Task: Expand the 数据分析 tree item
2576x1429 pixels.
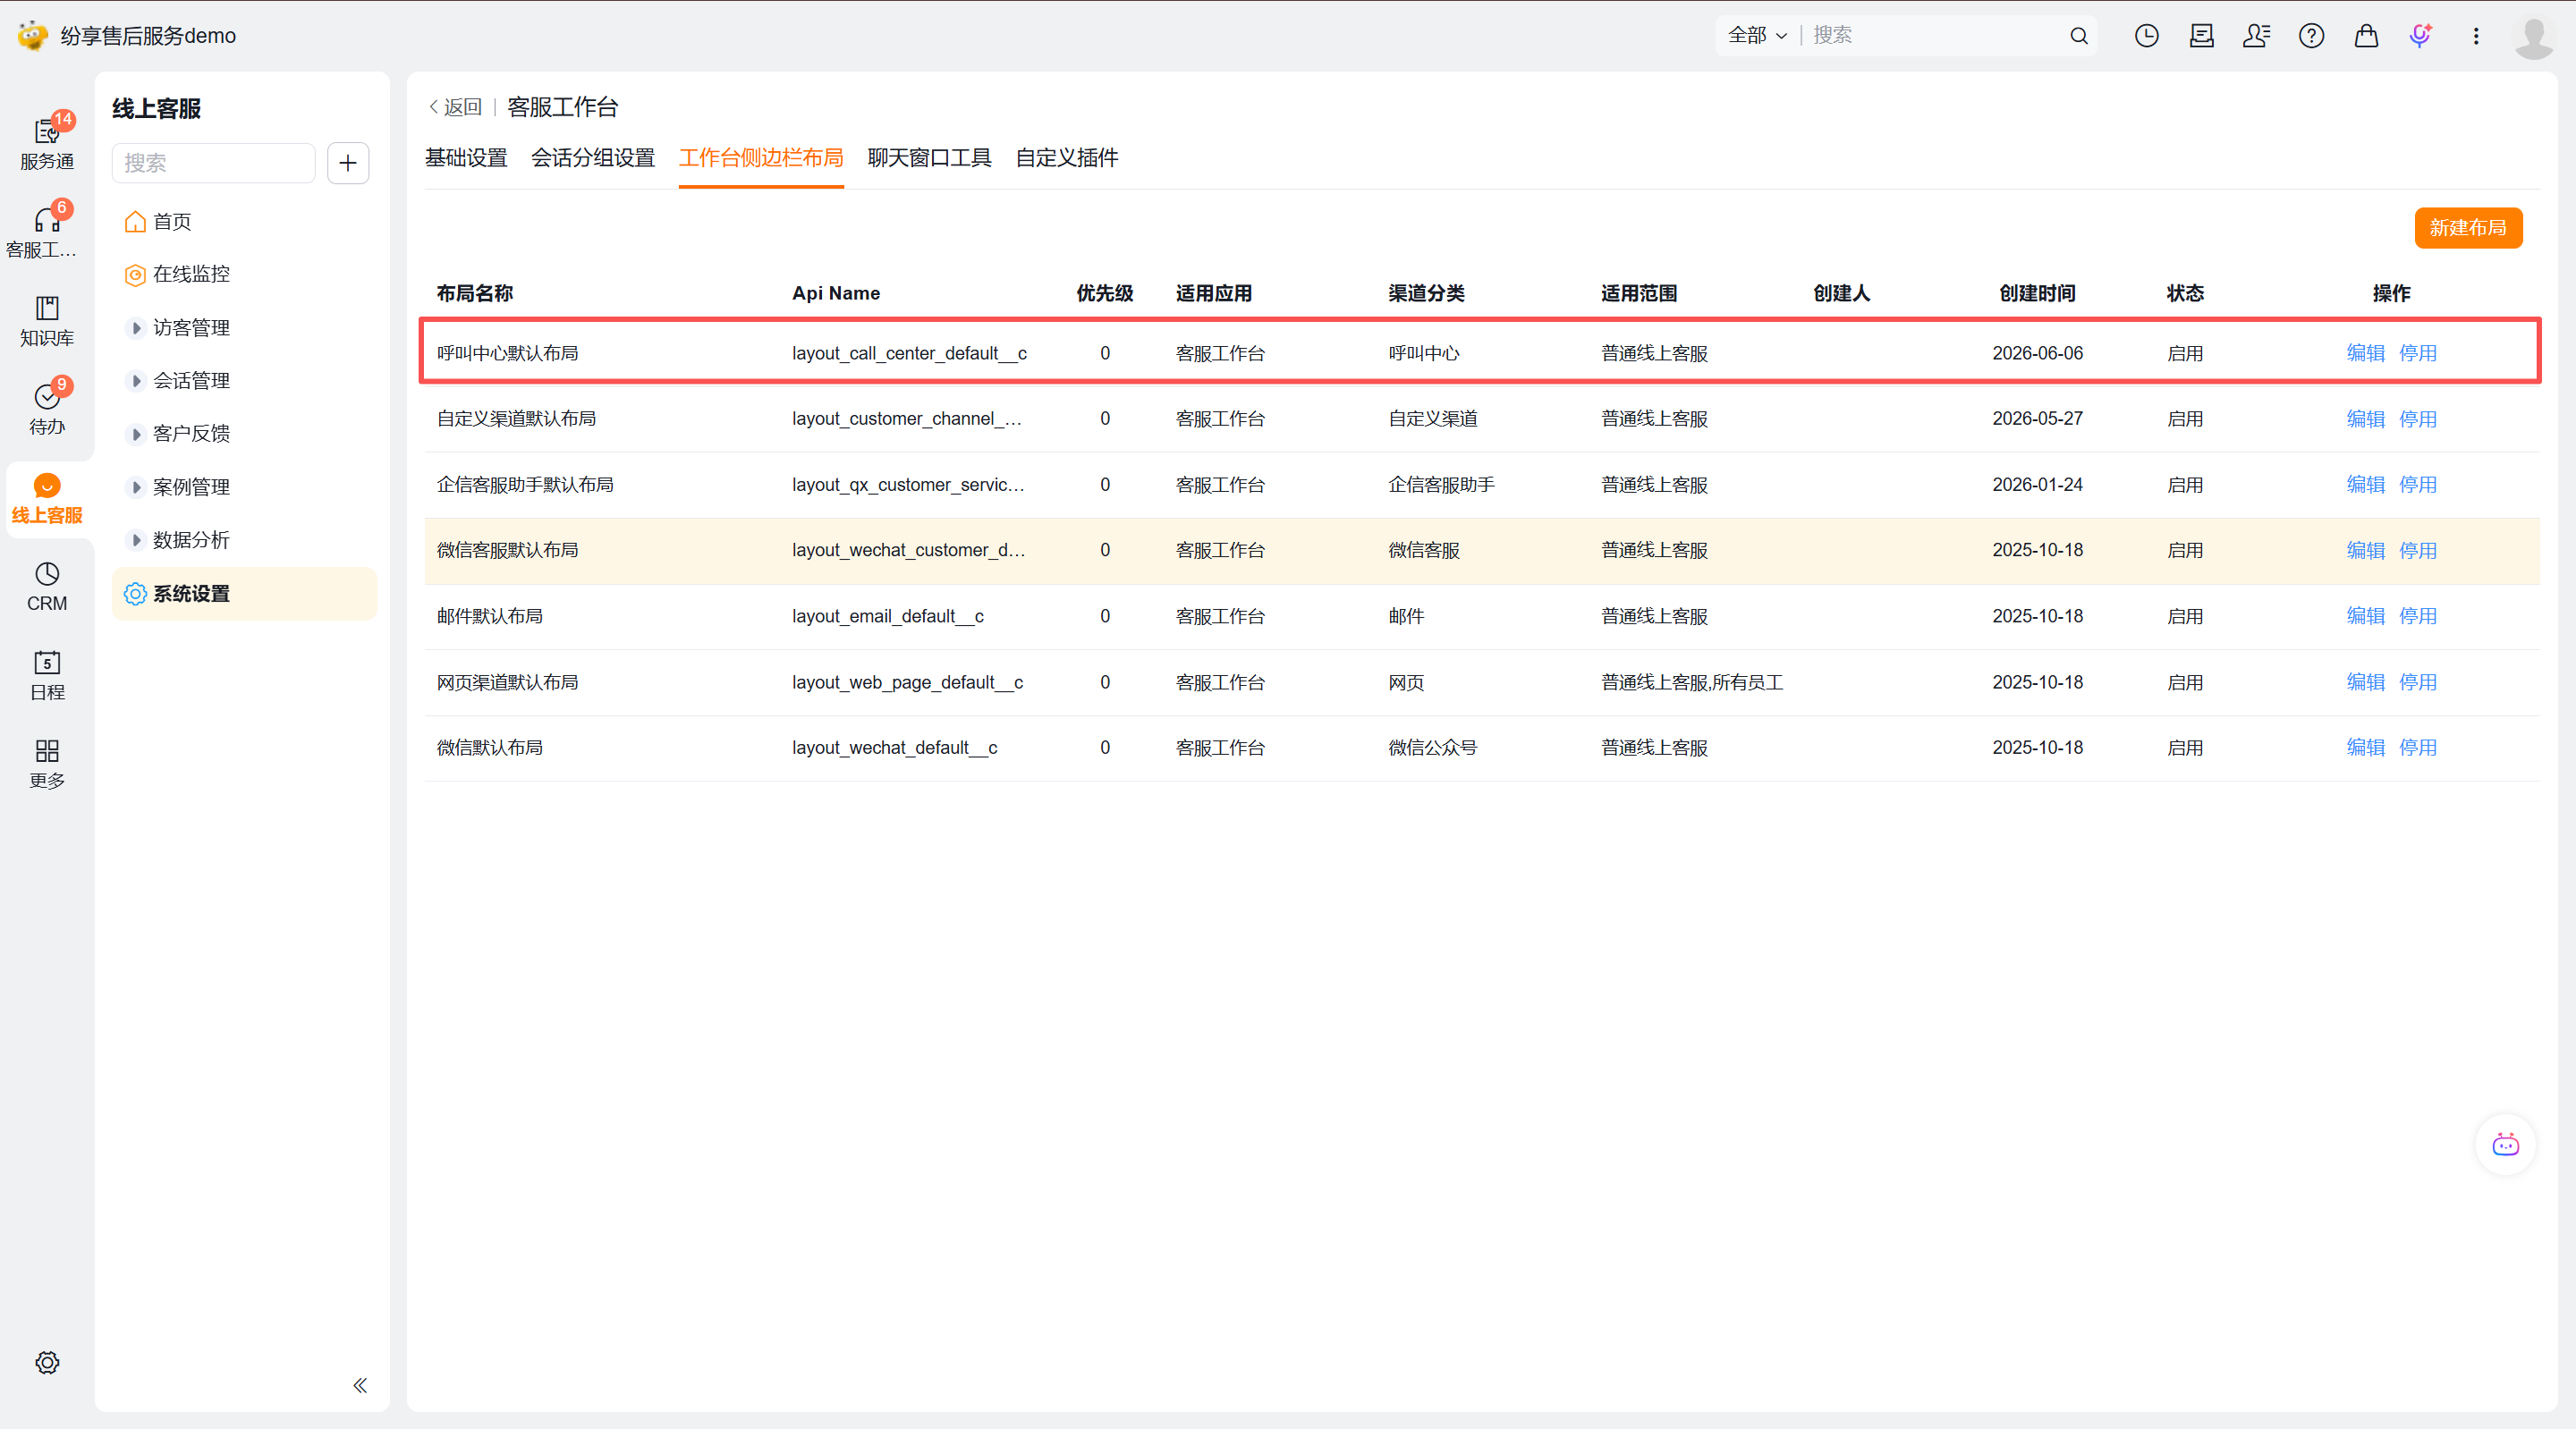Action: click(x=137, y=540)
